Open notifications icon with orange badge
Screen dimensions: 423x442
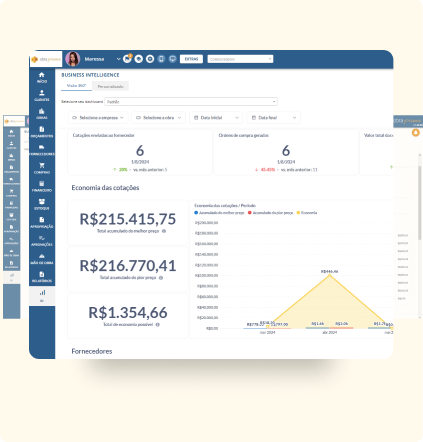coord(127,59)
